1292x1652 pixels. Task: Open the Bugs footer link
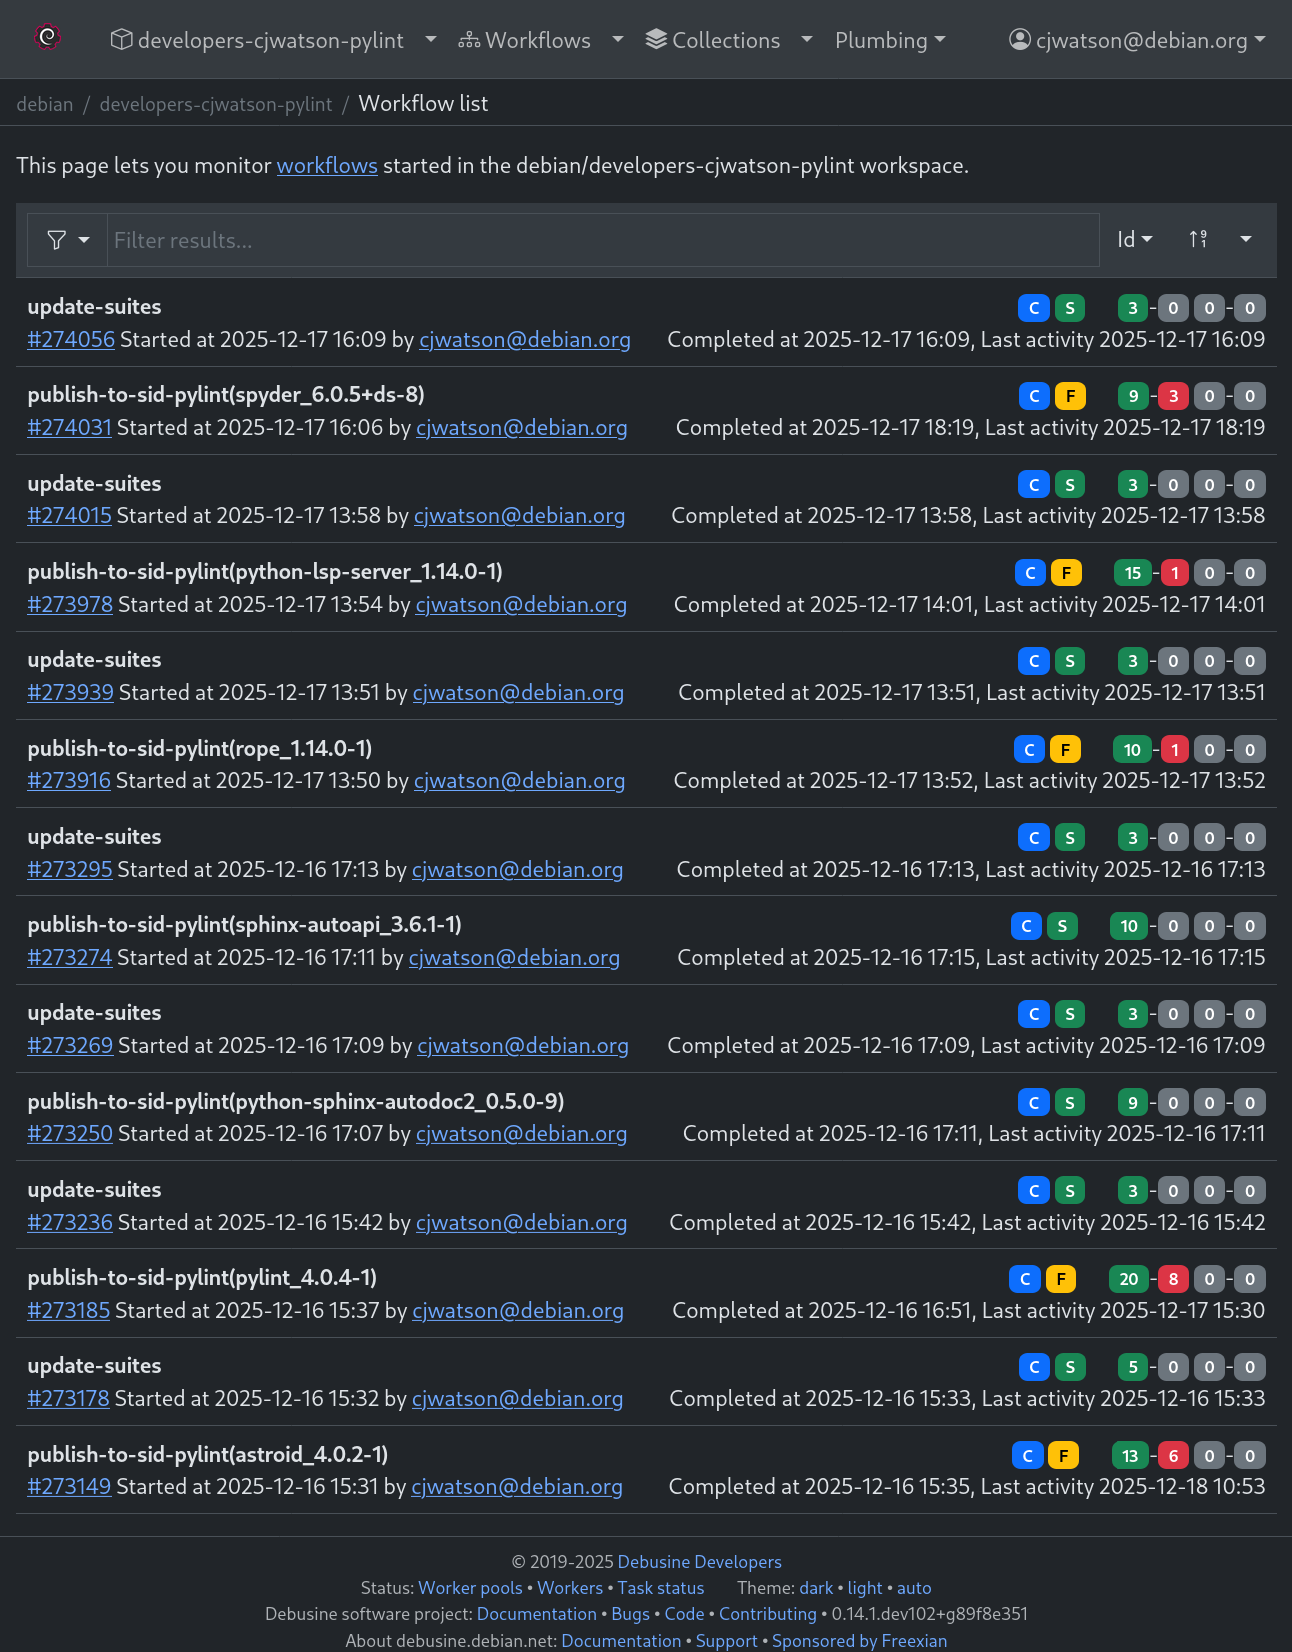[631, 1614]
